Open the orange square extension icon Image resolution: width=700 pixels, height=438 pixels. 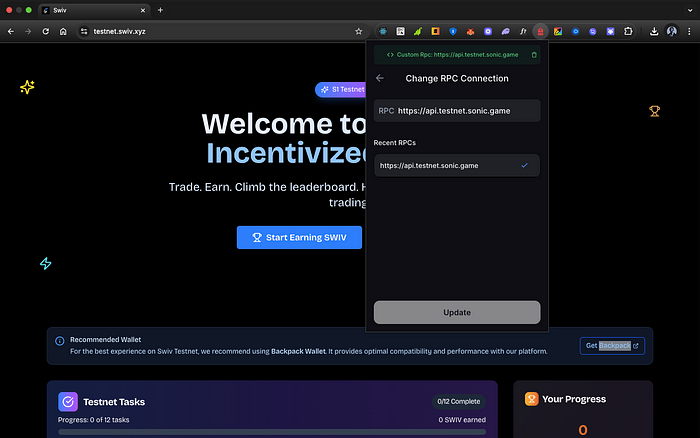click(x=435, y=31)
